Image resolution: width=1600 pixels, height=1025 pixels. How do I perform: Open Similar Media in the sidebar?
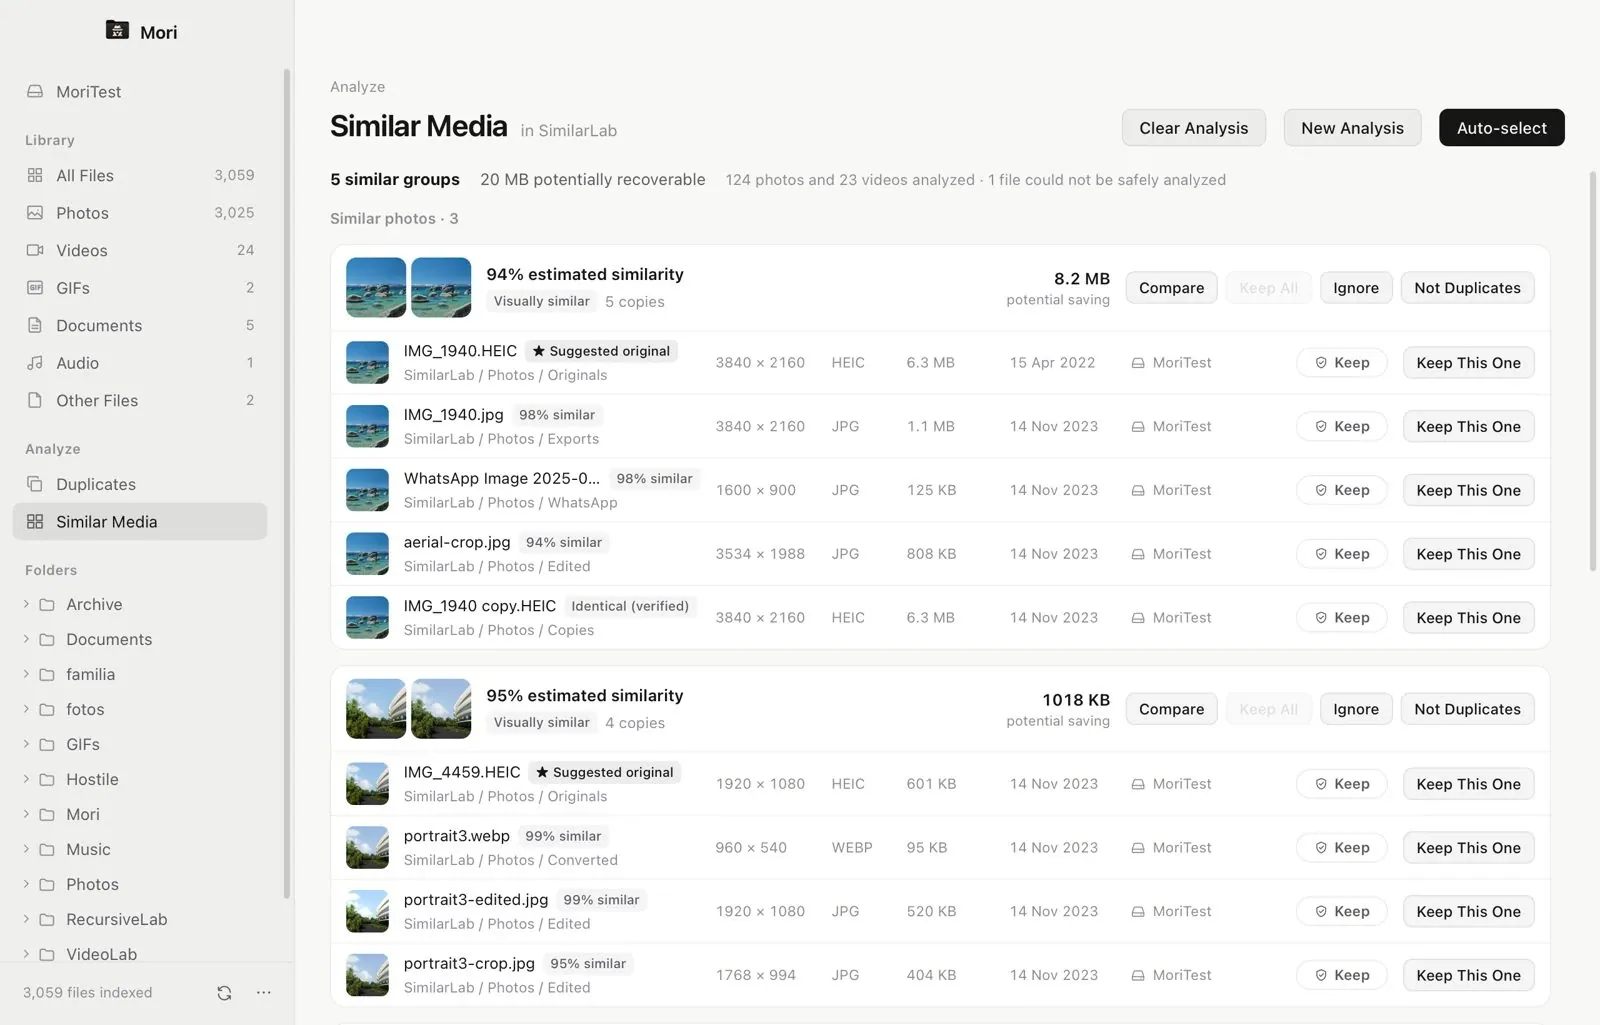140,522
